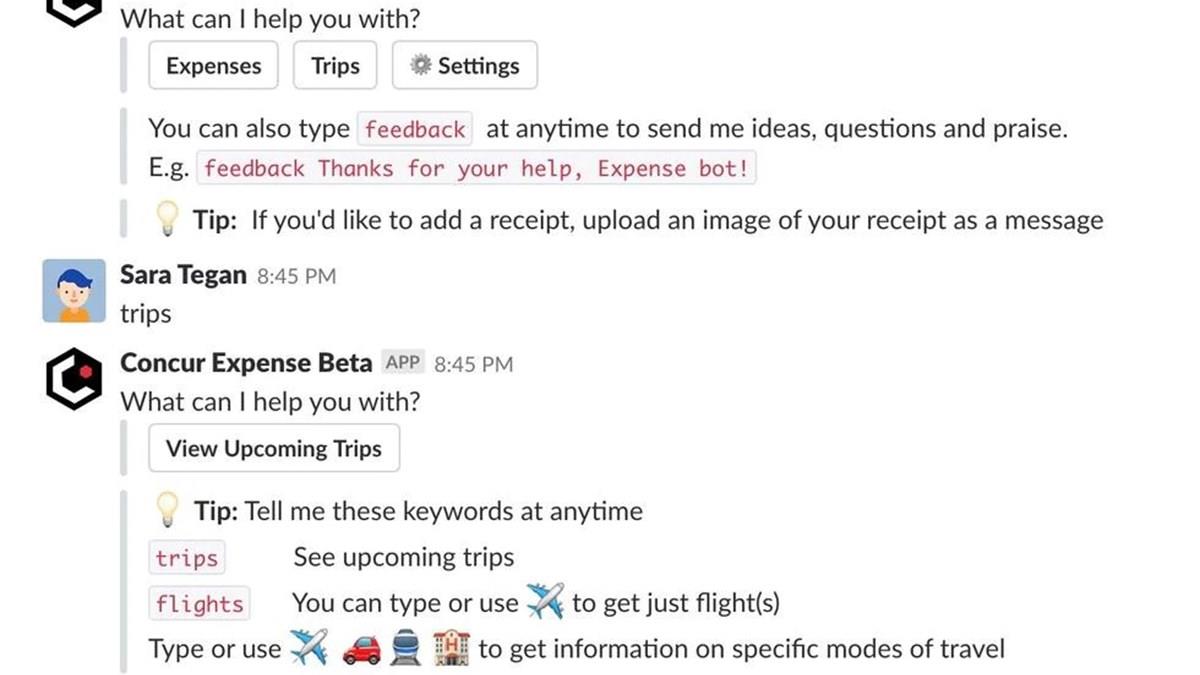This screenshot has height=675, width=1200.
Task: Click Sara Tegan's avatar picture
Action: 74,291
